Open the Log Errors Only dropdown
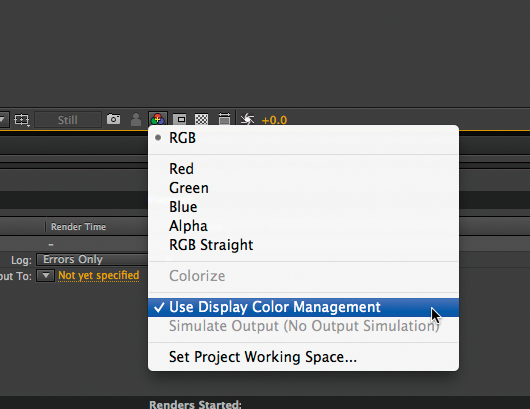 coord(92,259)
